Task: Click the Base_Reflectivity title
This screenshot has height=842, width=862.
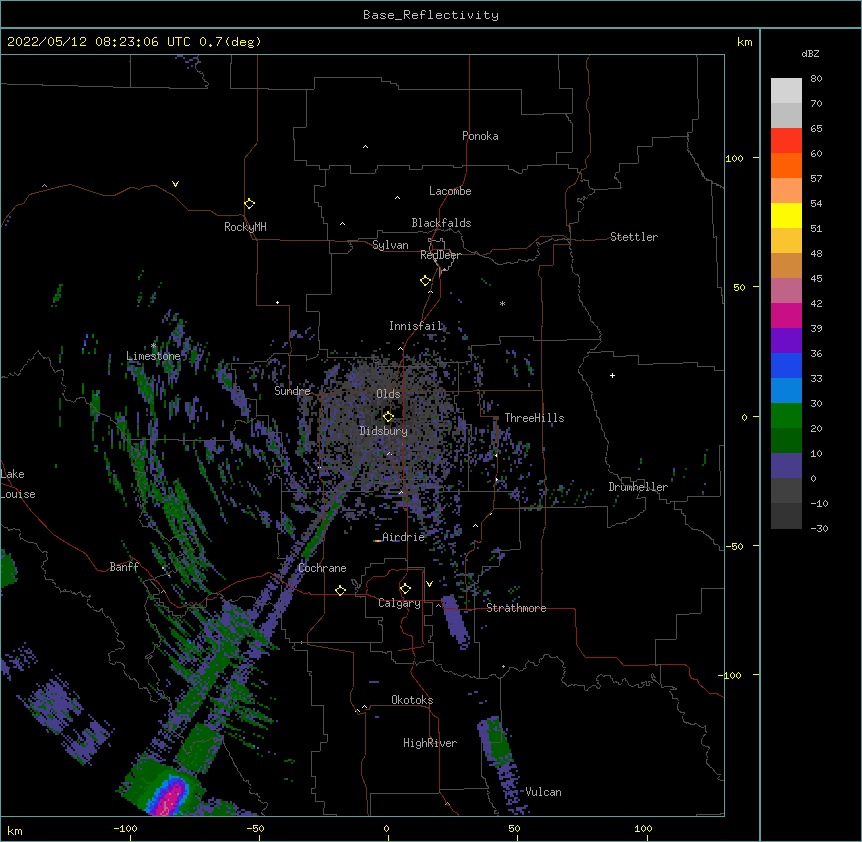Action: (431, 15)
